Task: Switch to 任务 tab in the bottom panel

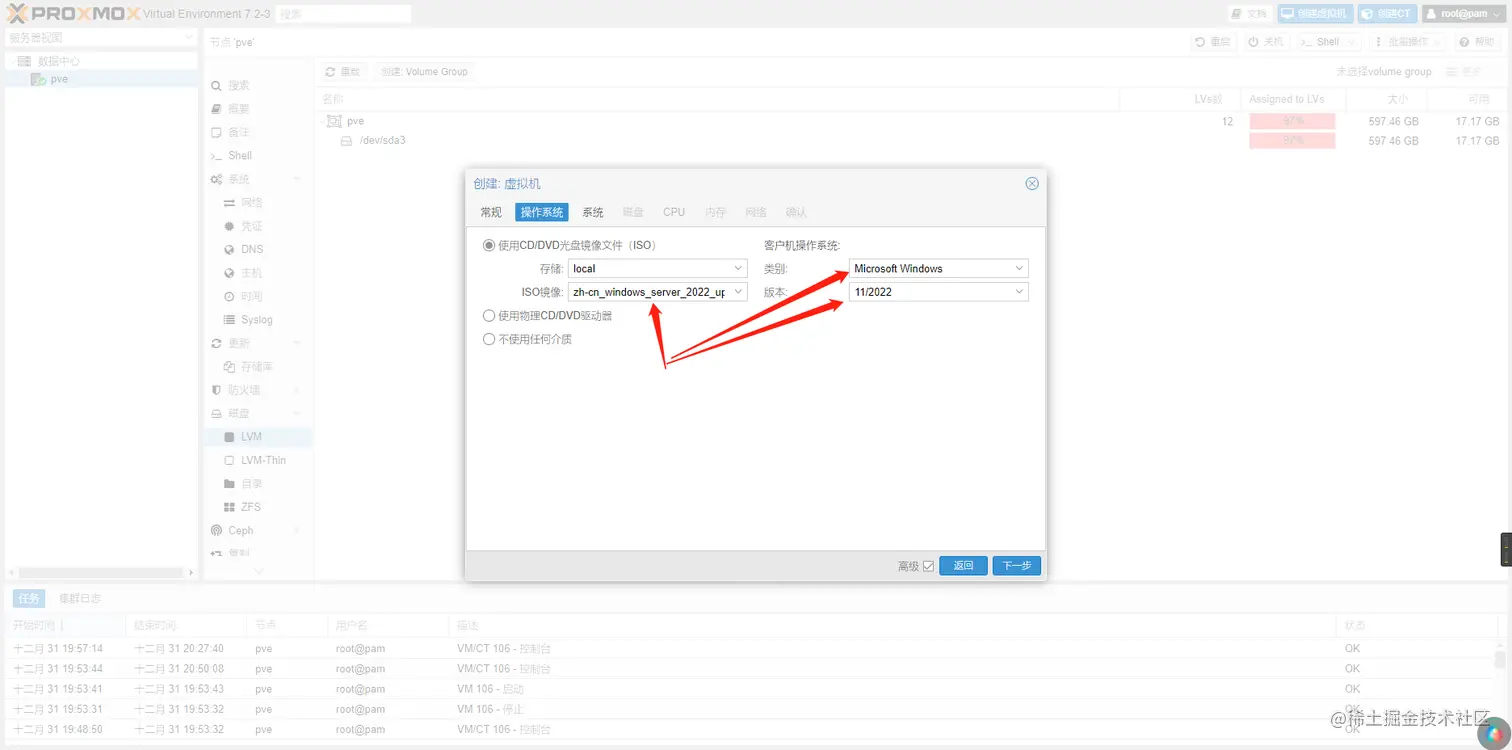Action: click(x=29, y=598)
